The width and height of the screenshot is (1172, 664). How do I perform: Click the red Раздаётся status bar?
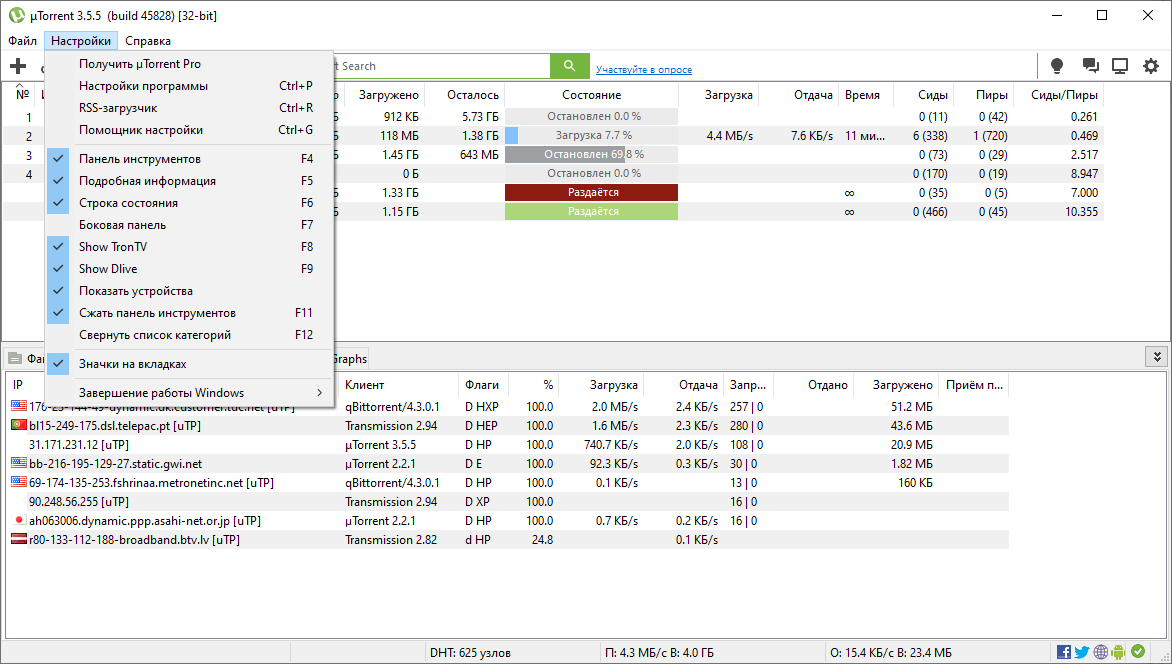591,192
